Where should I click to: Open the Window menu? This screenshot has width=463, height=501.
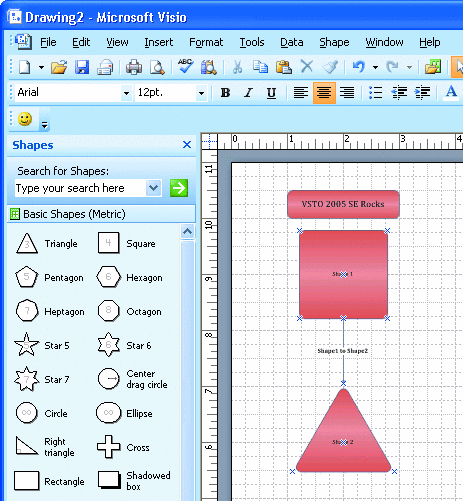(x=384, y=42)
